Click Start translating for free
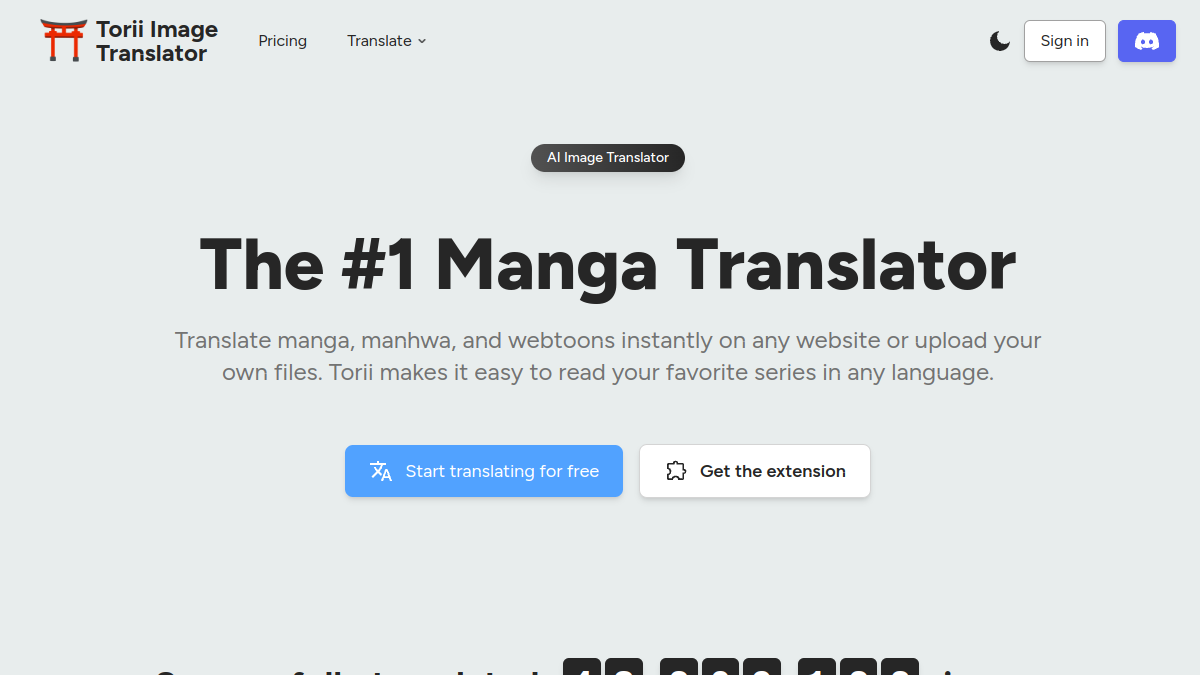Screen dimensions: 1200x675 [484, 471]
